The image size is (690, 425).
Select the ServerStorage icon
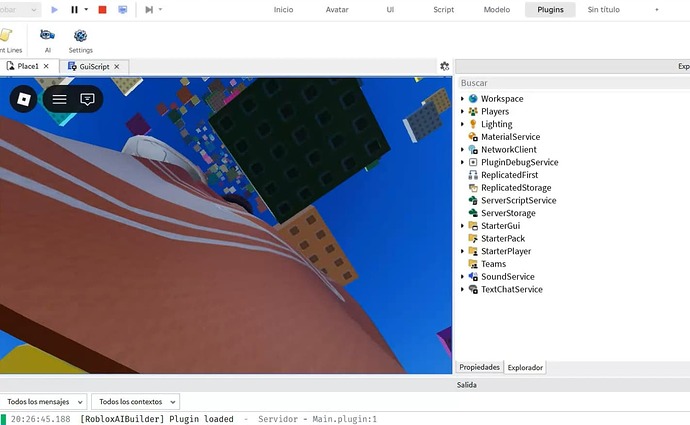tap(473, 213)
